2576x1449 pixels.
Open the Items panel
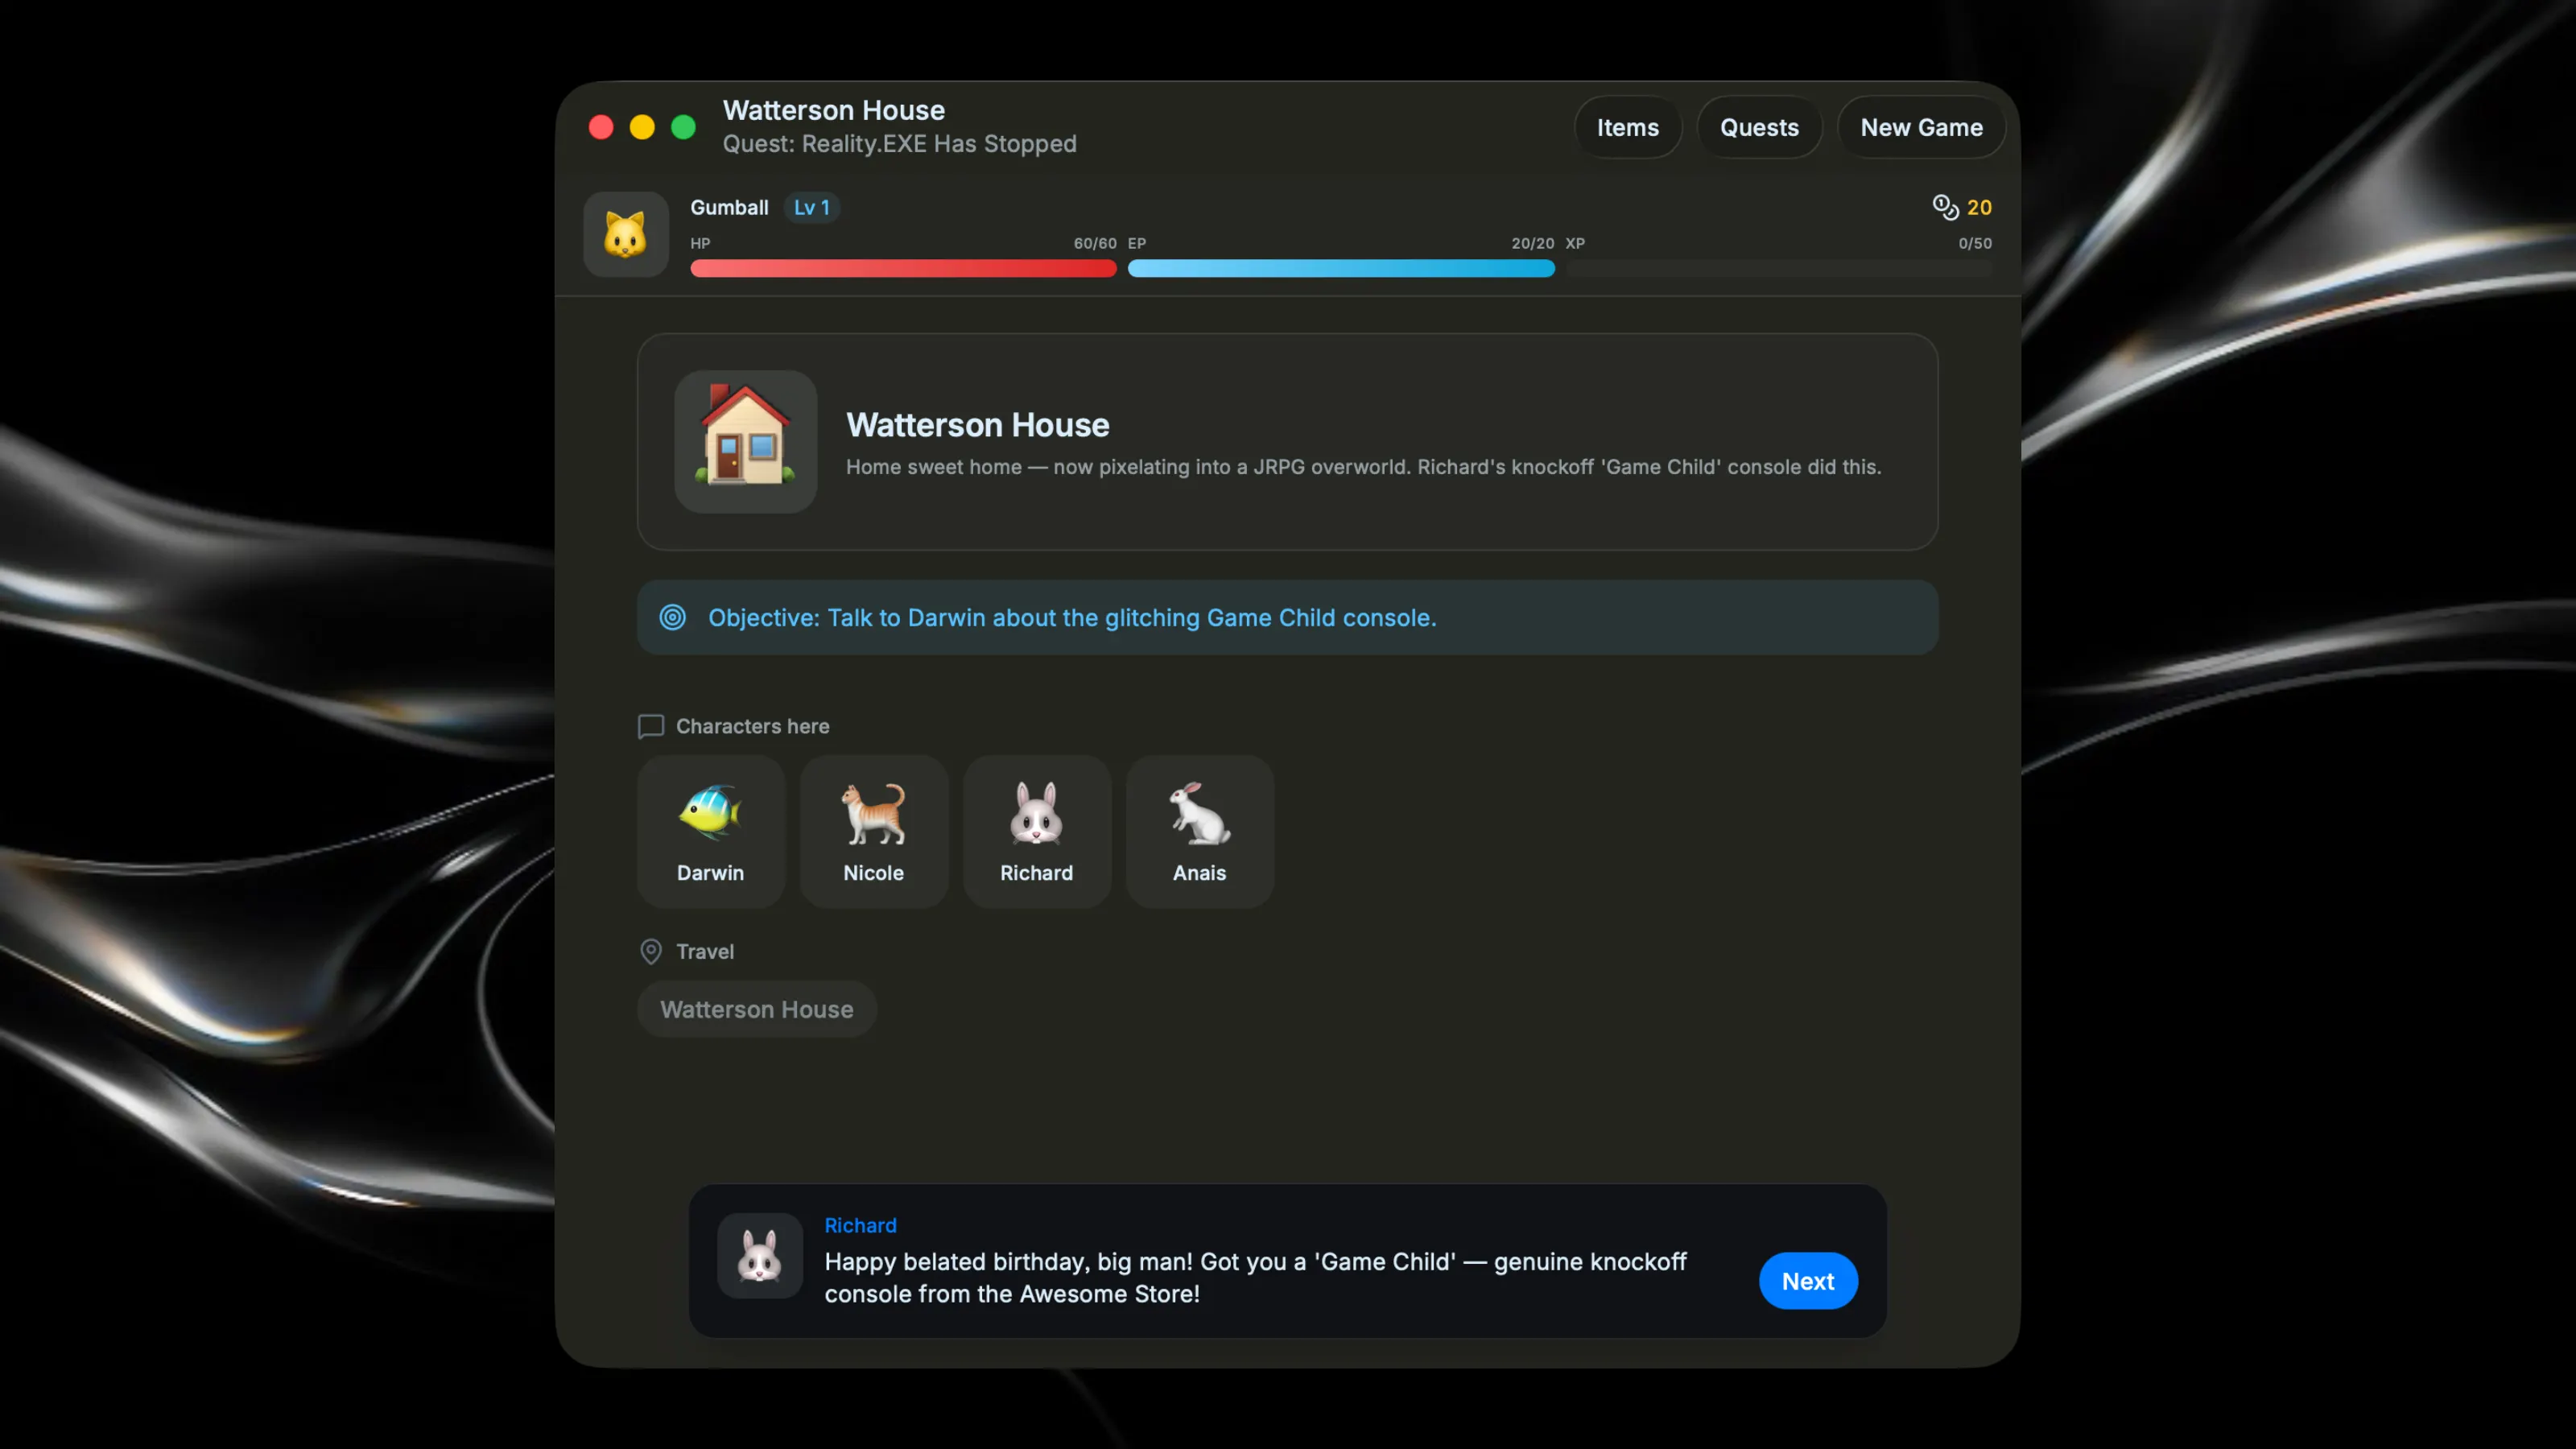(1628, 127)
